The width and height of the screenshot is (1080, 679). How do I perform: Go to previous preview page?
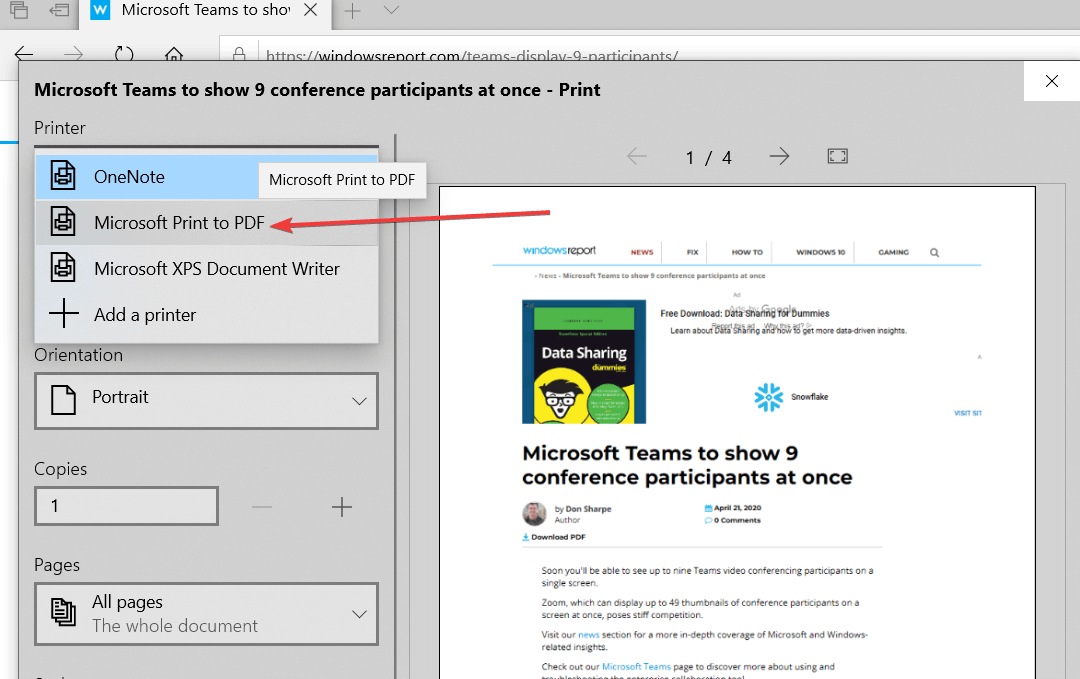[637, 156]
